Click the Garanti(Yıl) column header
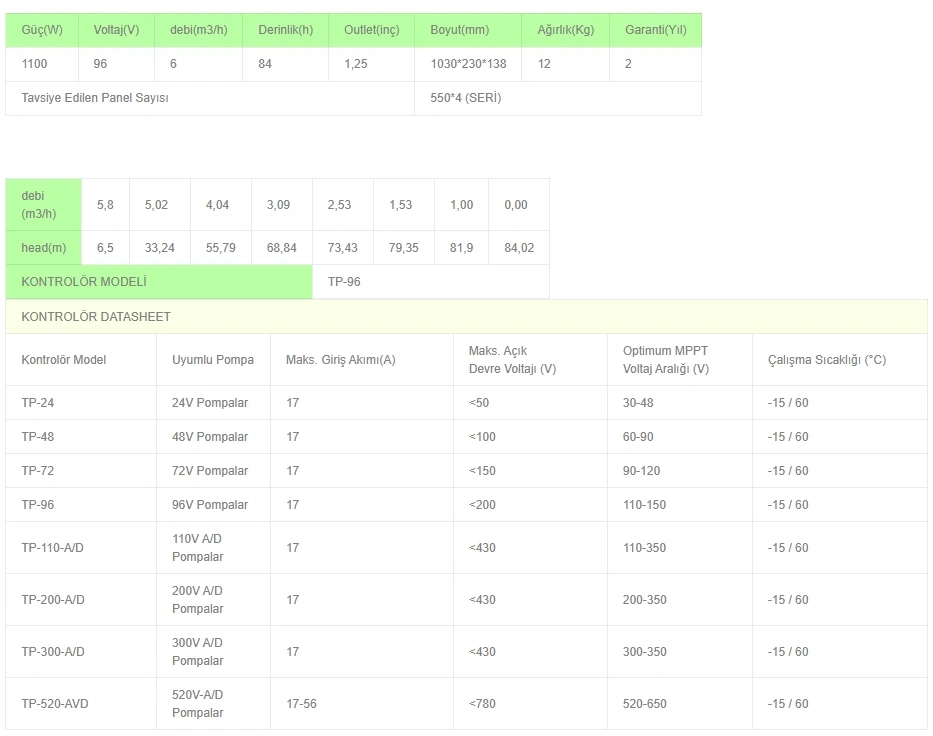Screen dimensions: 933x736 (x=655, y=30)
